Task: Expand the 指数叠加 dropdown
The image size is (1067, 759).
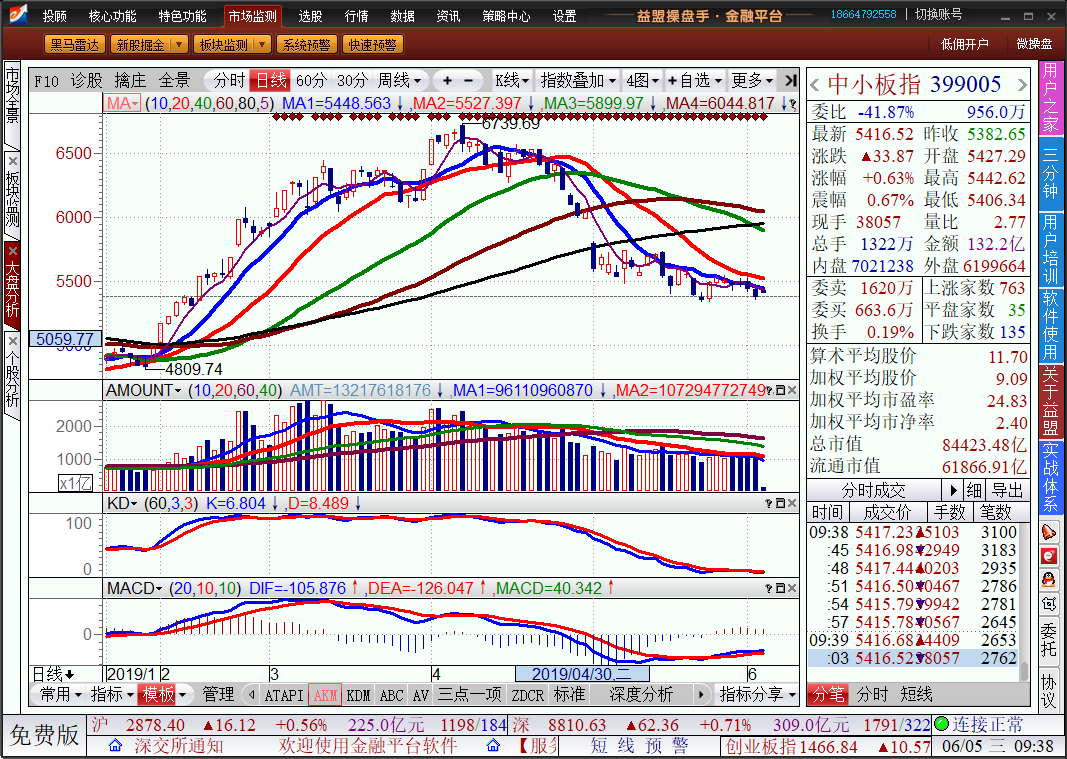Action: click(579, 81)
